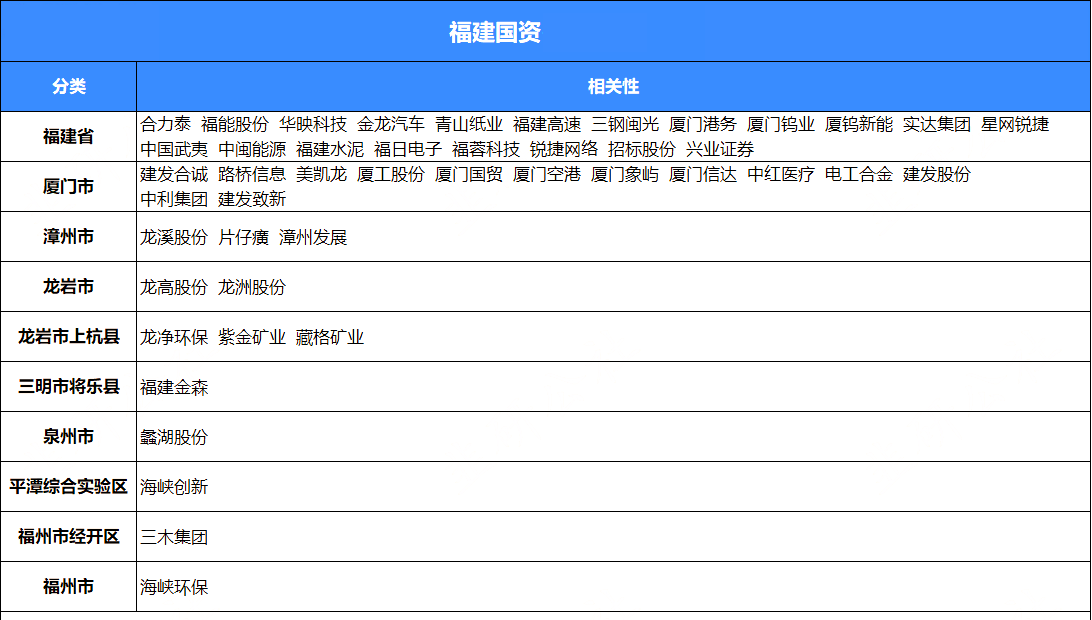Select the 分类 column header
Image resolution: width=1092 pixels, height=620 pixels.
69,86
